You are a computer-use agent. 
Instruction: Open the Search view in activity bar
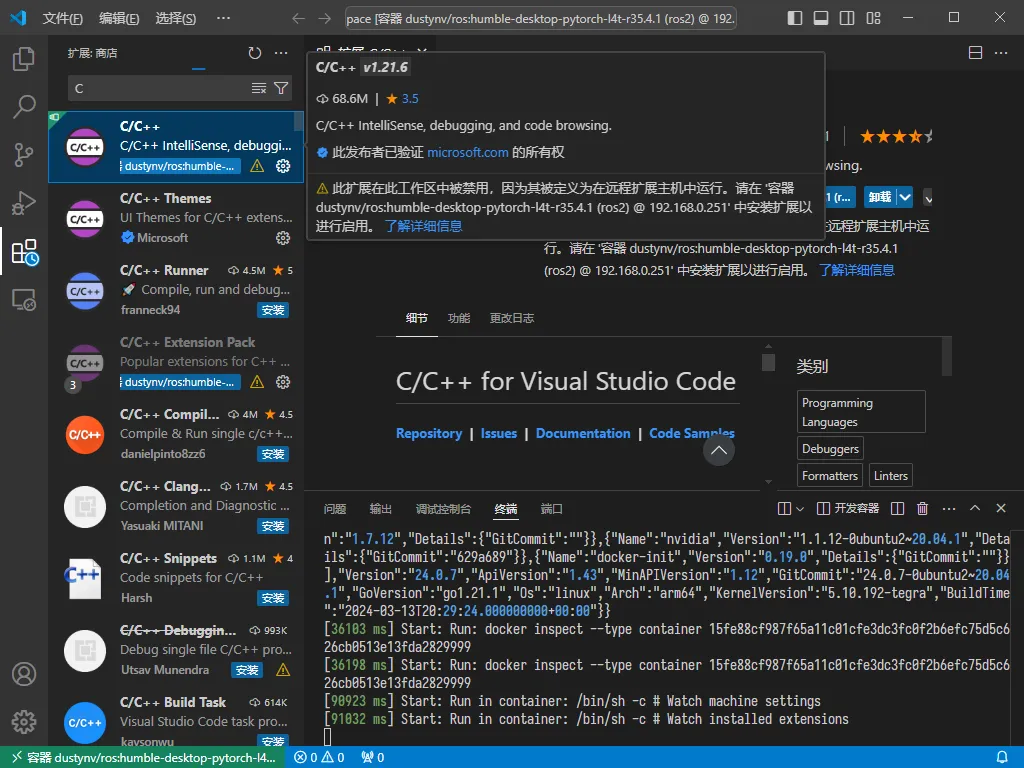click(24, 106)
